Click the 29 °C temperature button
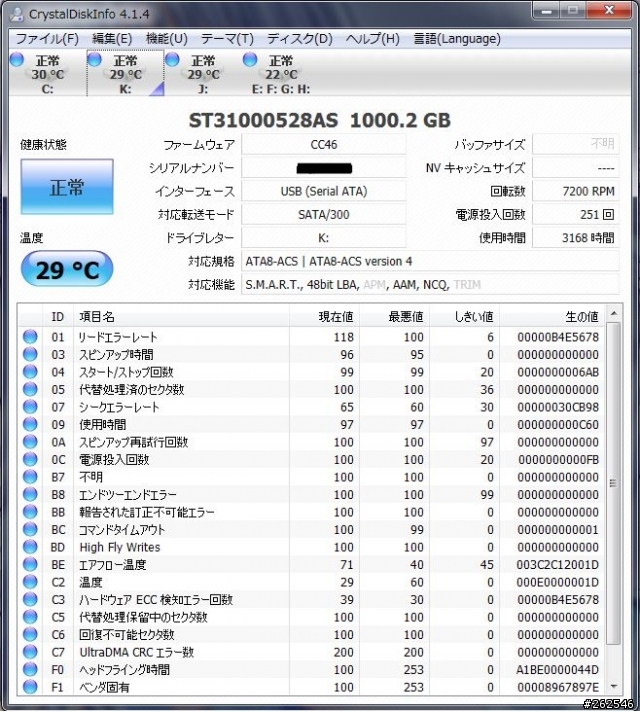This screenshot has height=712, width=640. click(x=67, y=269)
